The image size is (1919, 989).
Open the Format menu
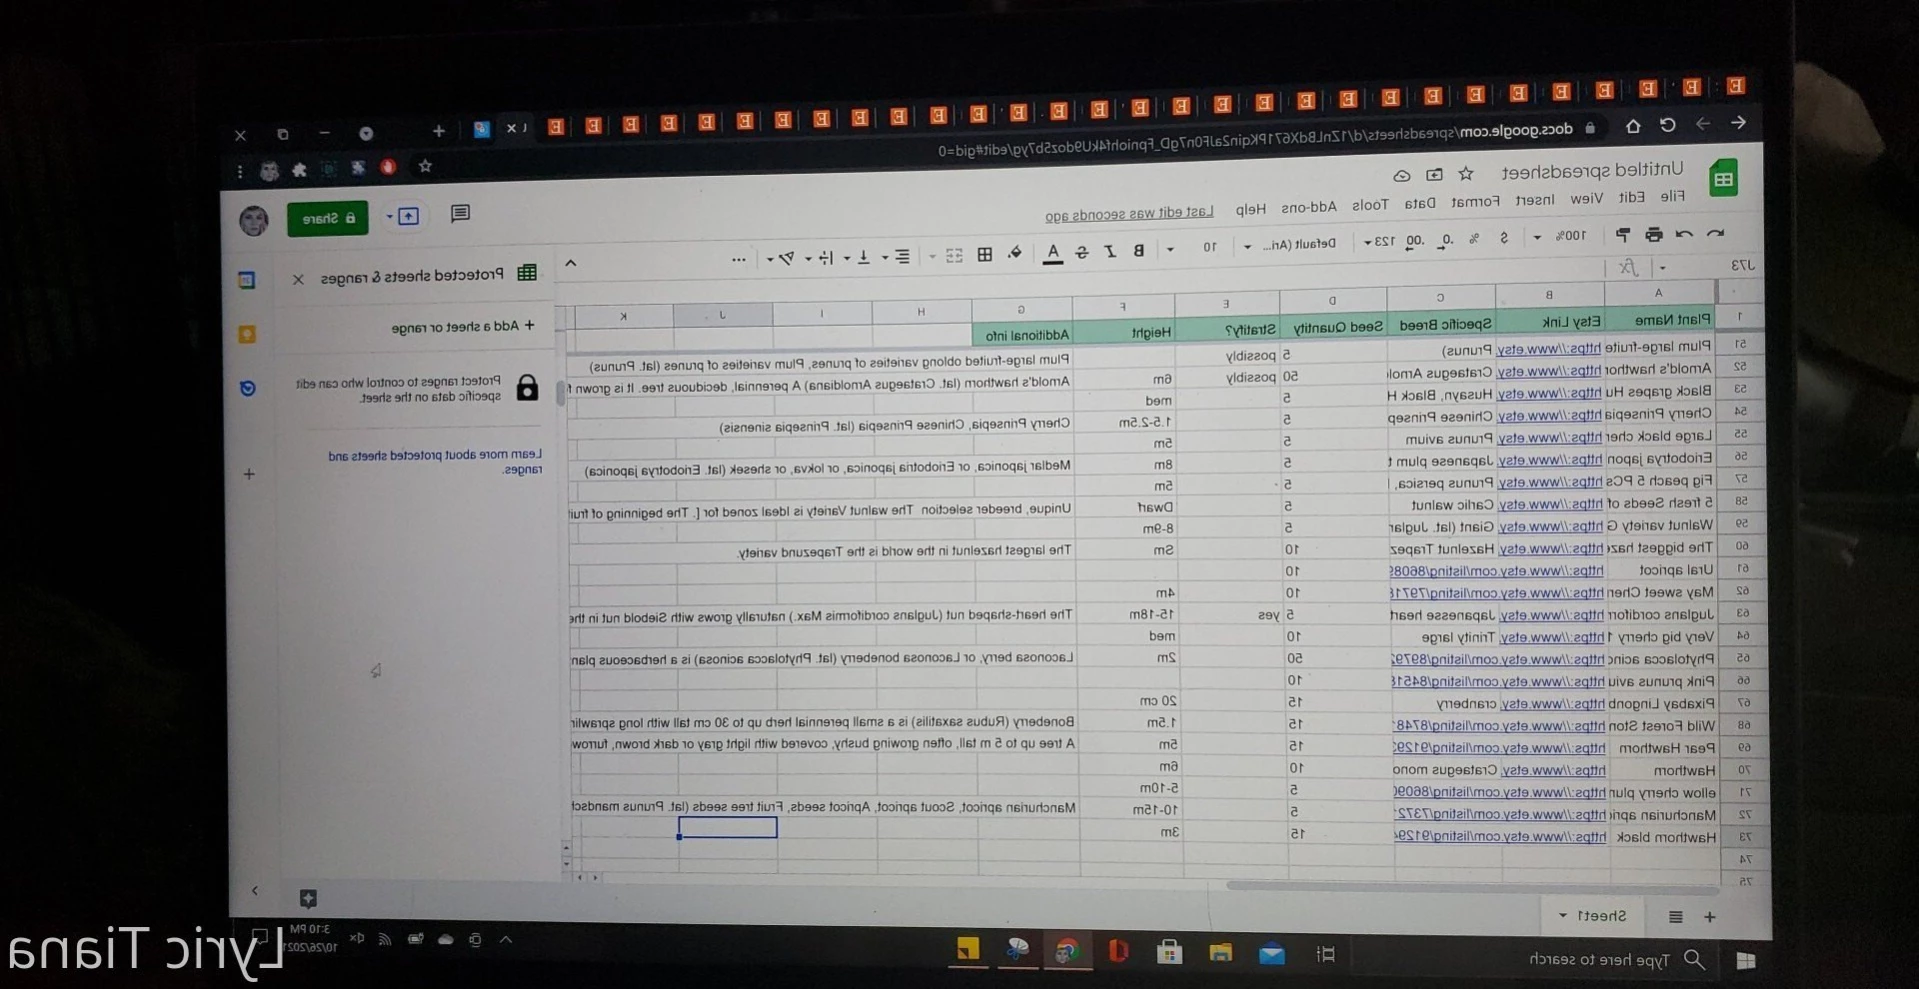(x=1476, y=201)
